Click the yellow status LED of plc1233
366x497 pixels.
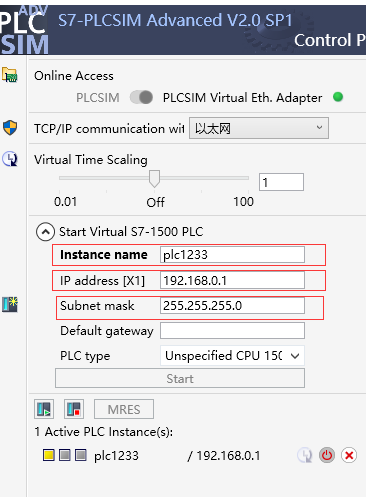(49, 455)
